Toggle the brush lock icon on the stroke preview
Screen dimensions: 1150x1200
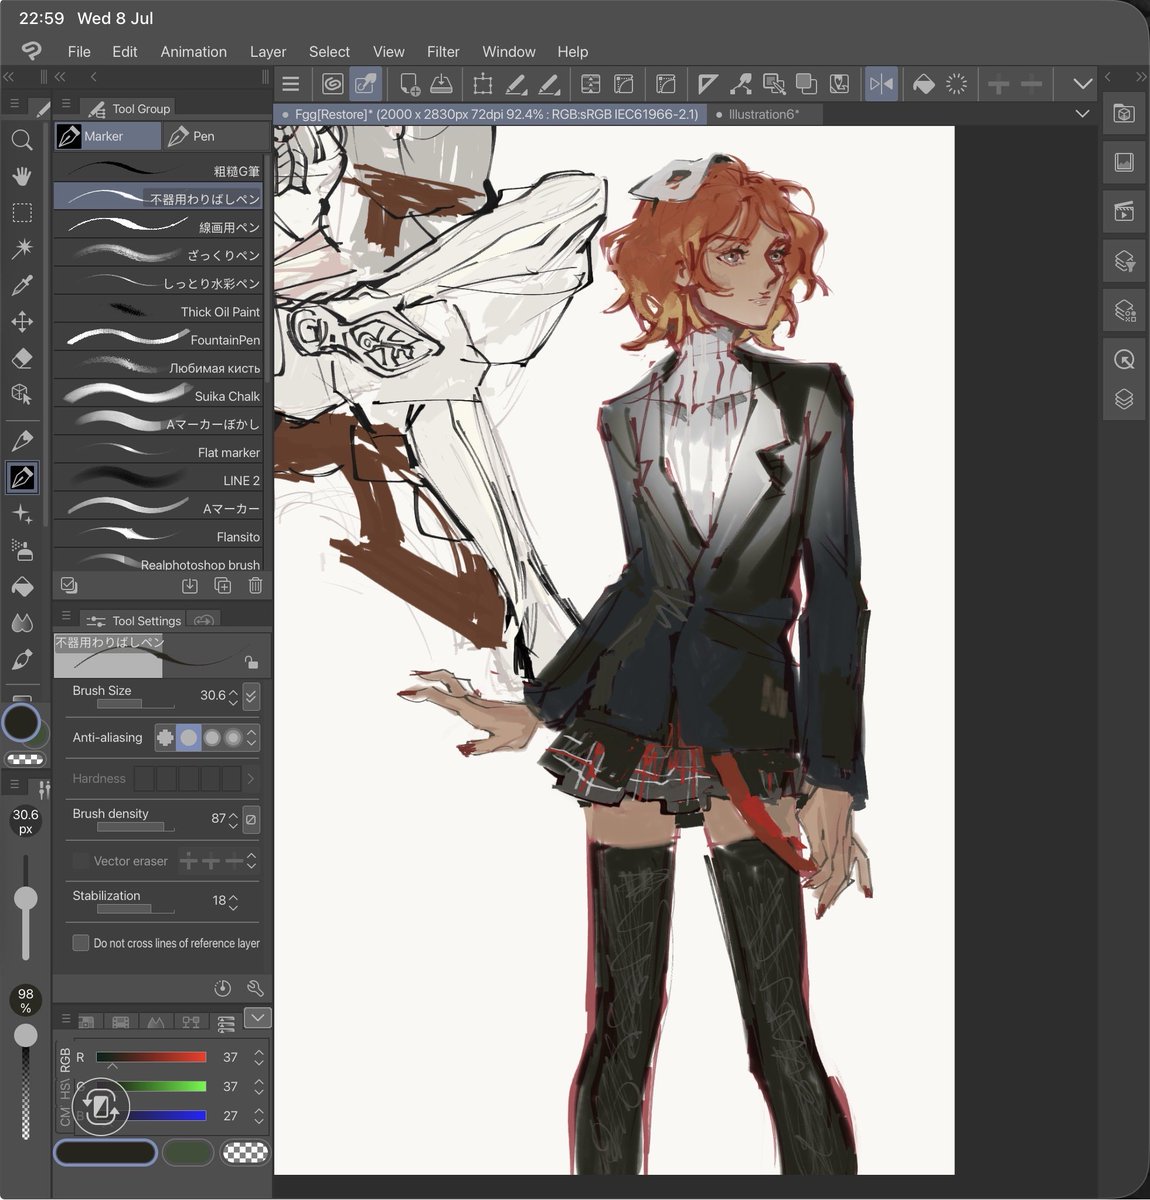tap(251, 662)
